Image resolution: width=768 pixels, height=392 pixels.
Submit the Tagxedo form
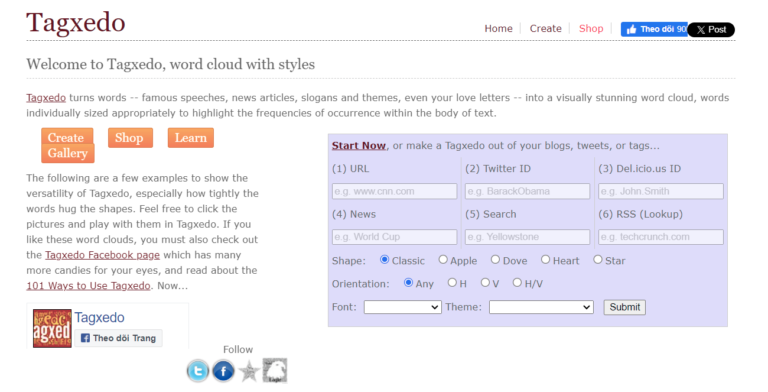tap(624, 307)
